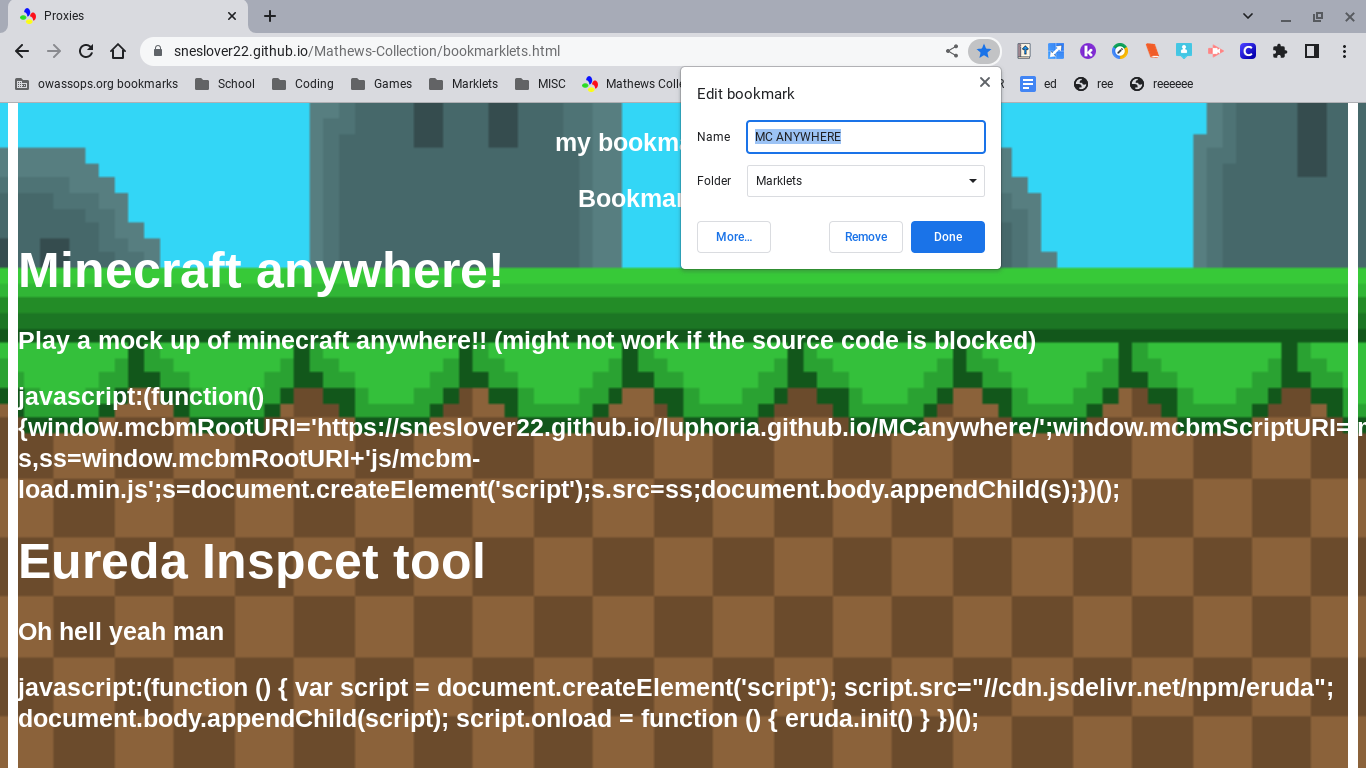
Task: Open the Marklets bookmarks folder
Action: [463, 84]
